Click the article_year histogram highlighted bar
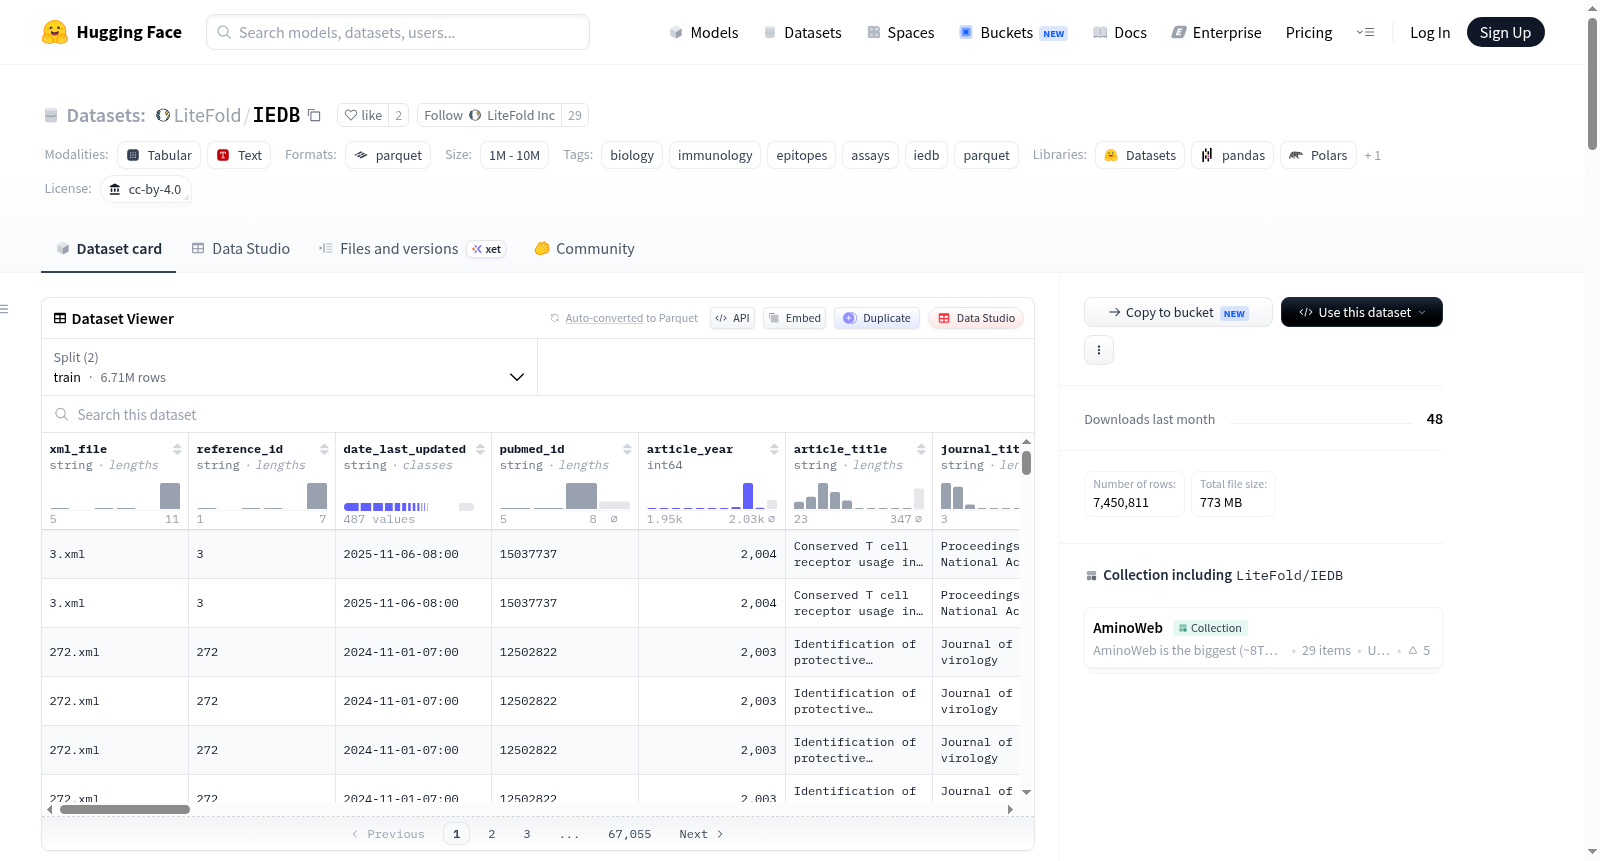Screen dimensions: 1600x861 tap(748, 496)
